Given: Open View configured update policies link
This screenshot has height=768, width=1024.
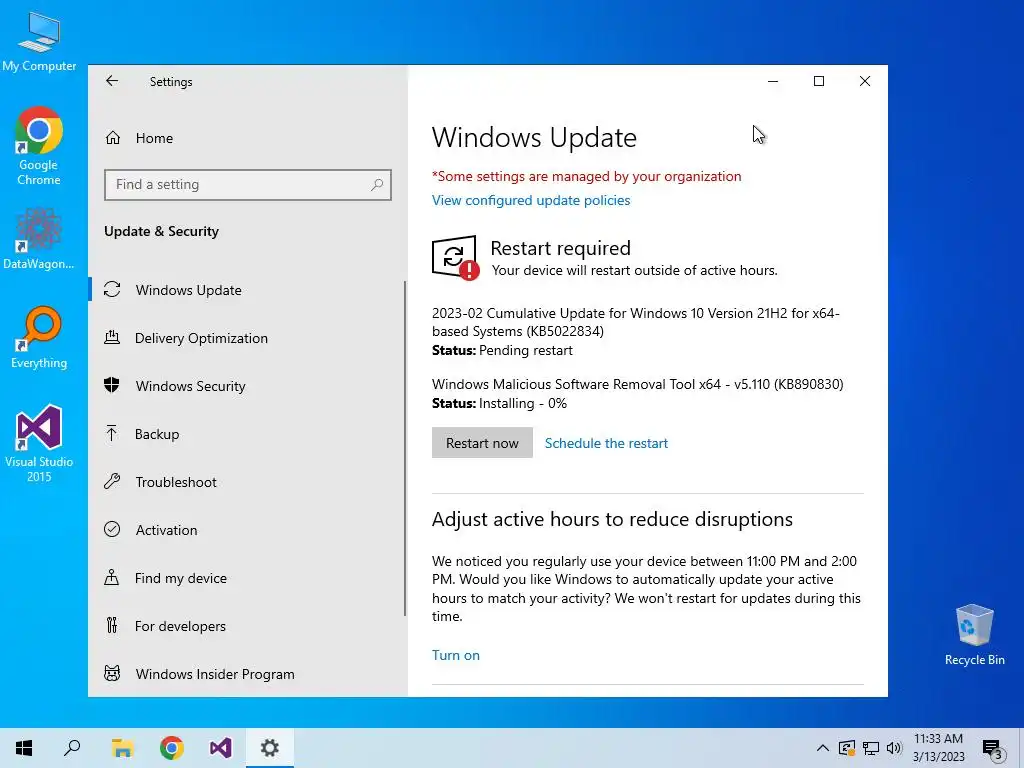Looking at the screenshot, I should [x=531, y=200].
